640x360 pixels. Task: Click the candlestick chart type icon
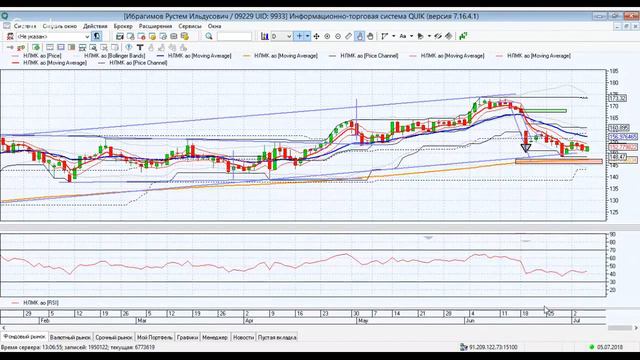[x=264, y=36]
